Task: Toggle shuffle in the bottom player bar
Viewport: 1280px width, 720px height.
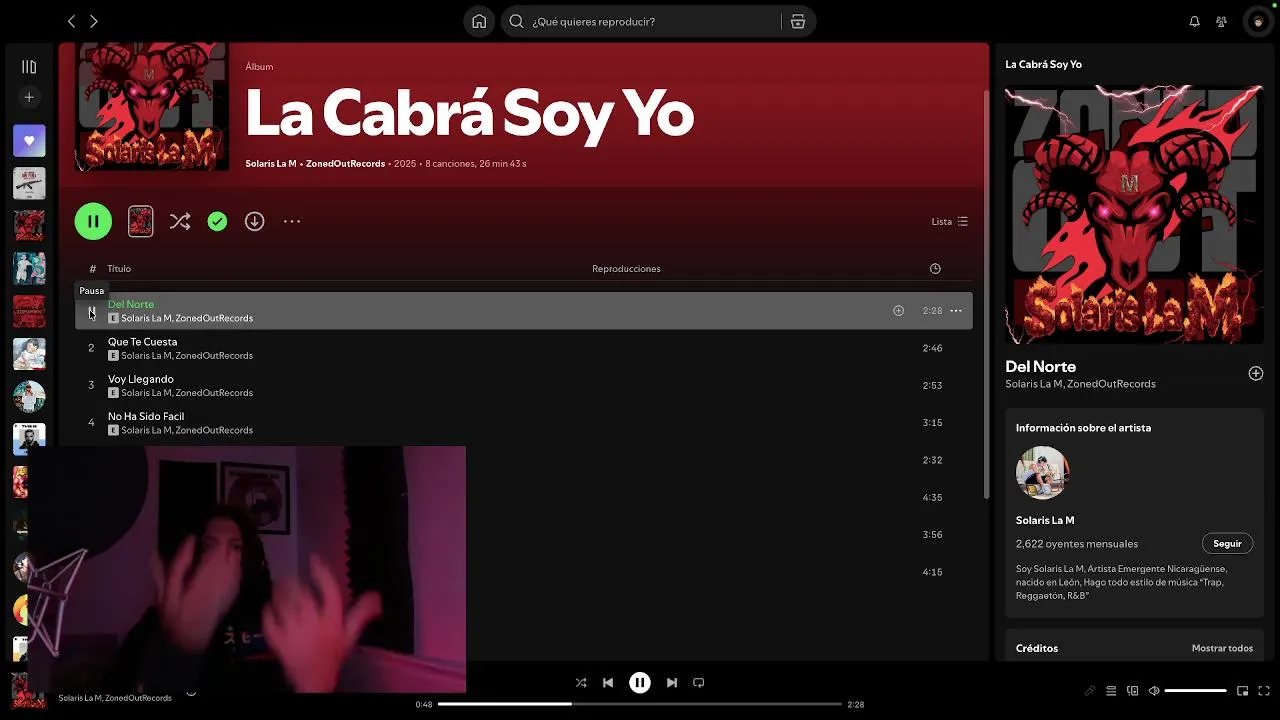Action: point(581,683)
